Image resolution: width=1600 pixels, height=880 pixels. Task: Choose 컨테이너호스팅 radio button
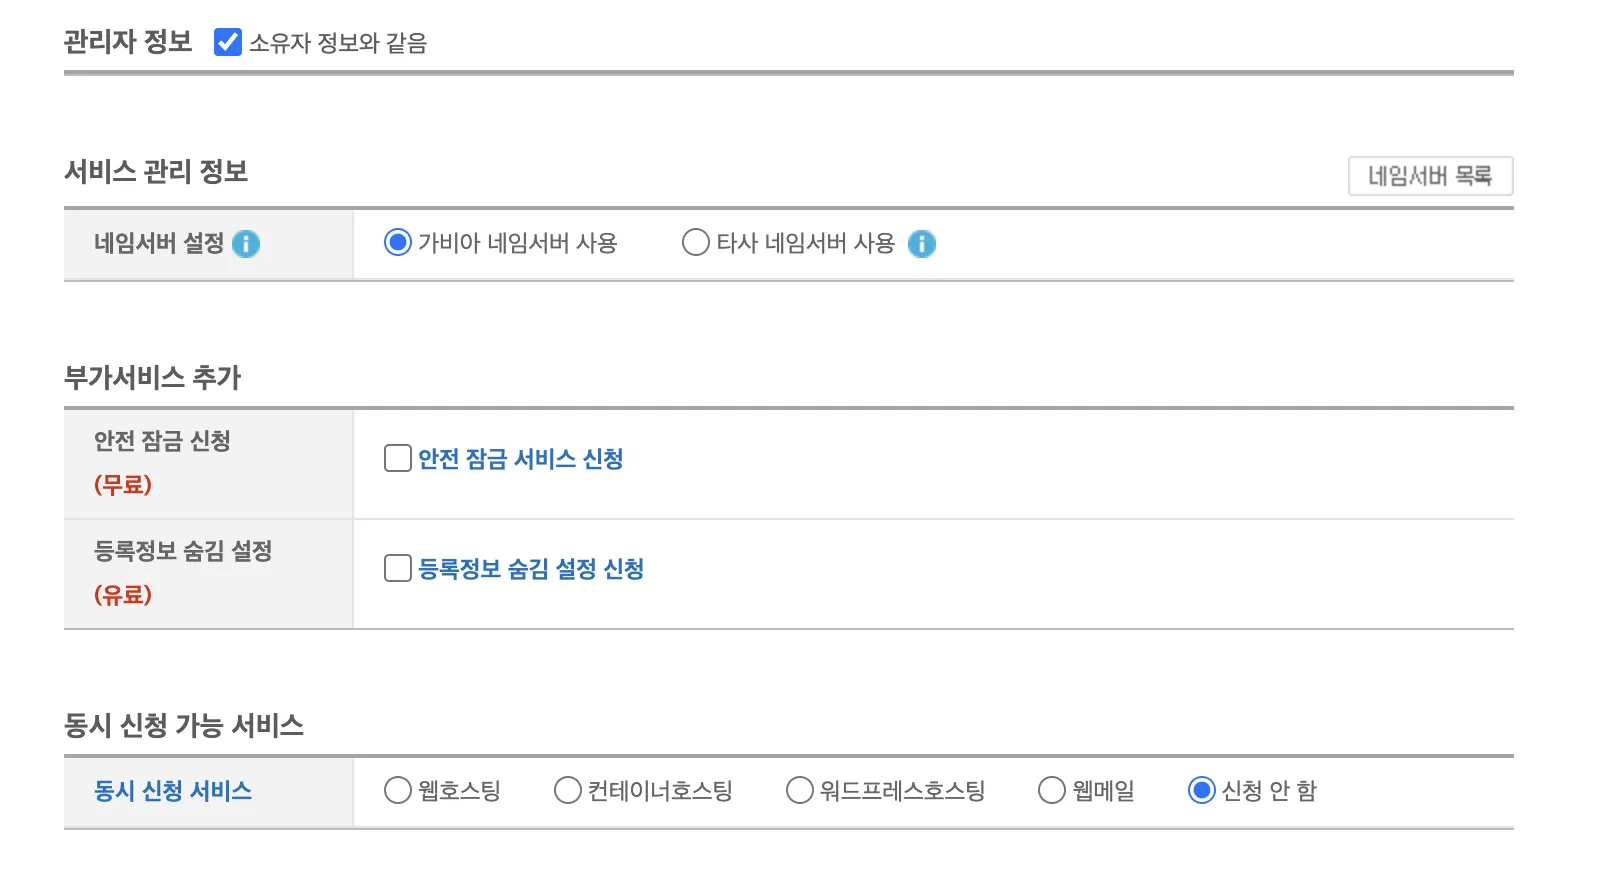tap(568, 790)
